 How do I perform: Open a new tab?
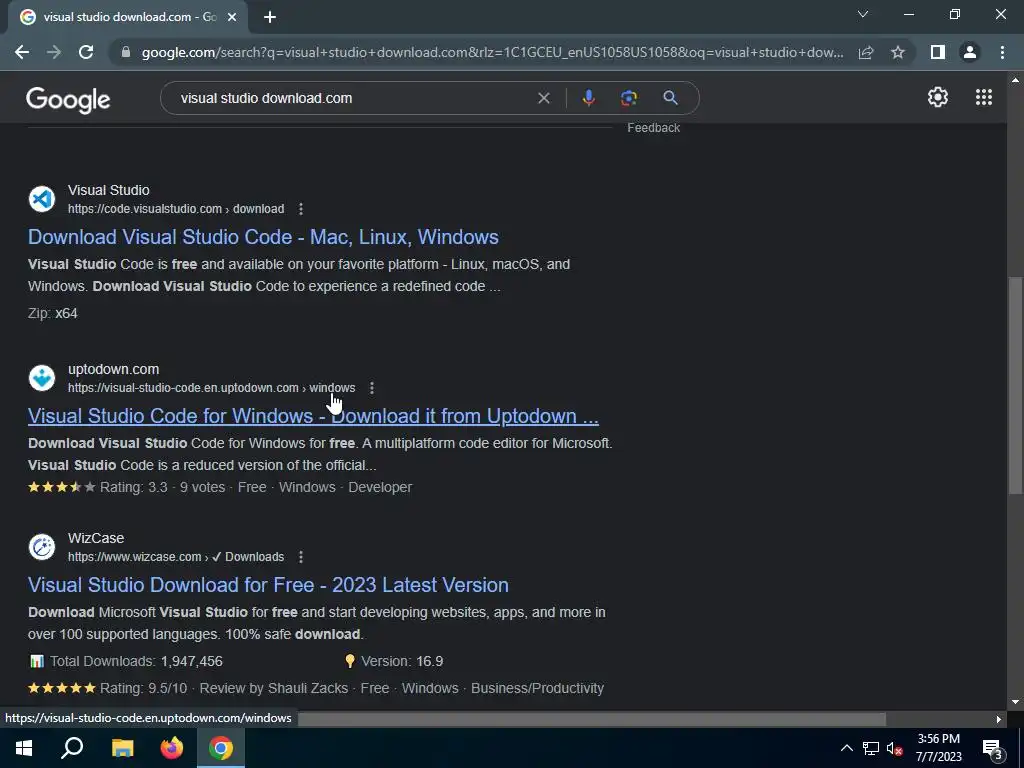(x=270, y=17)
